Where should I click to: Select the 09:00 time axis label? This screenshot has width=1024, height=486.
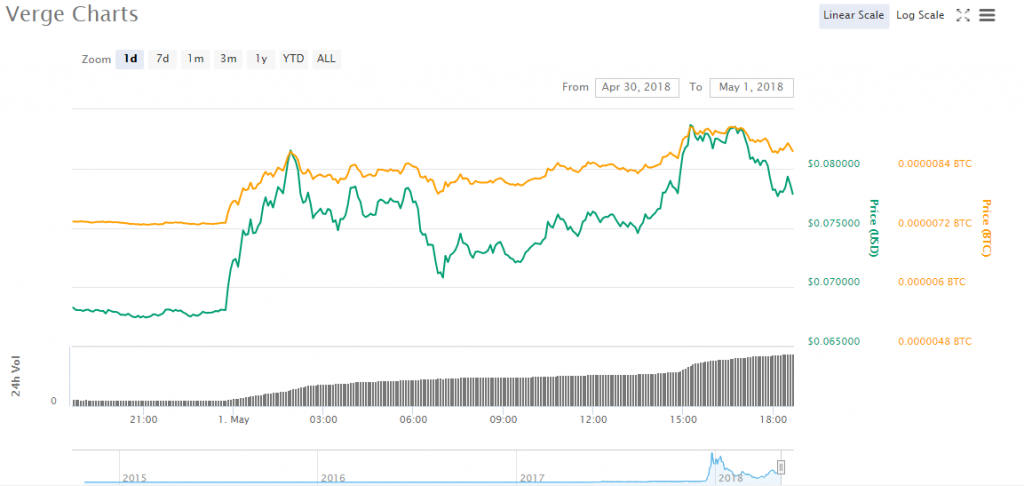[503, 420]
